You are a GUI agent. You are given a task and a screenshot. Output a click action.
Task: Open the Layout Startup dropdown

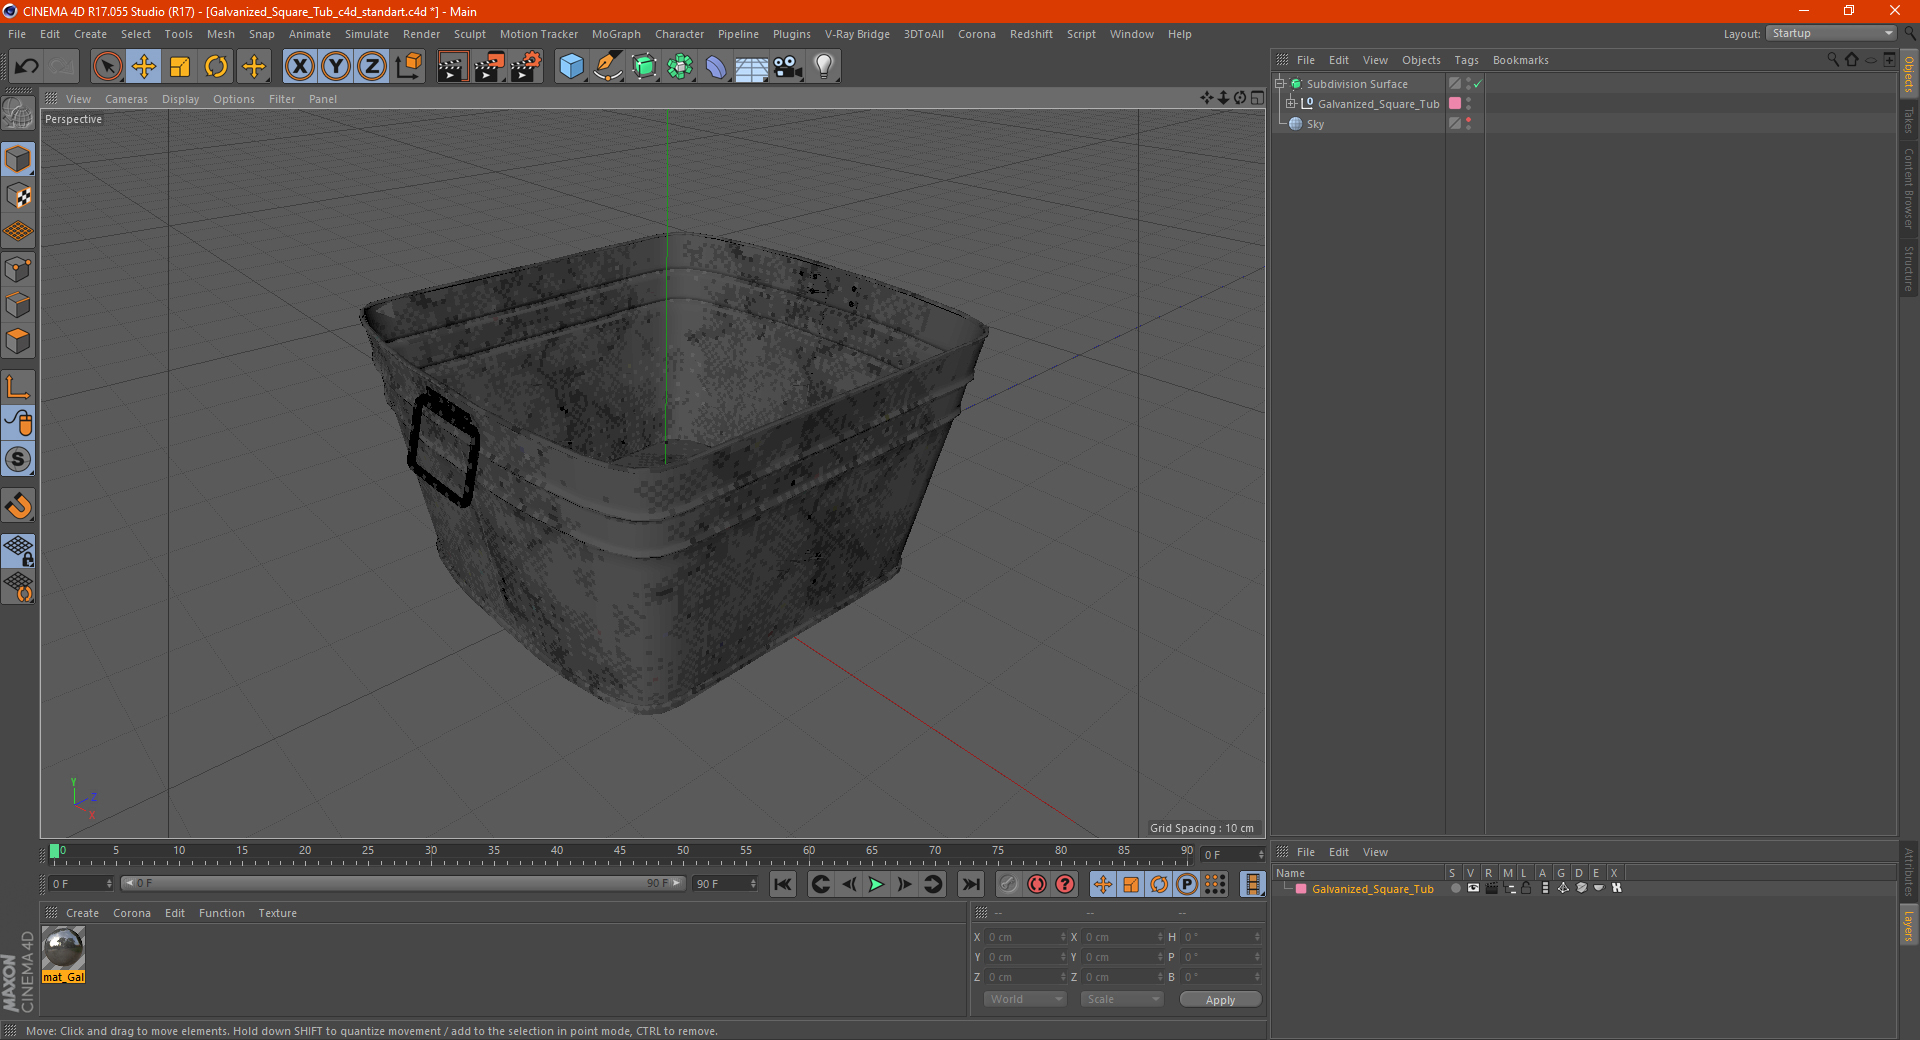coord(1831,33)
